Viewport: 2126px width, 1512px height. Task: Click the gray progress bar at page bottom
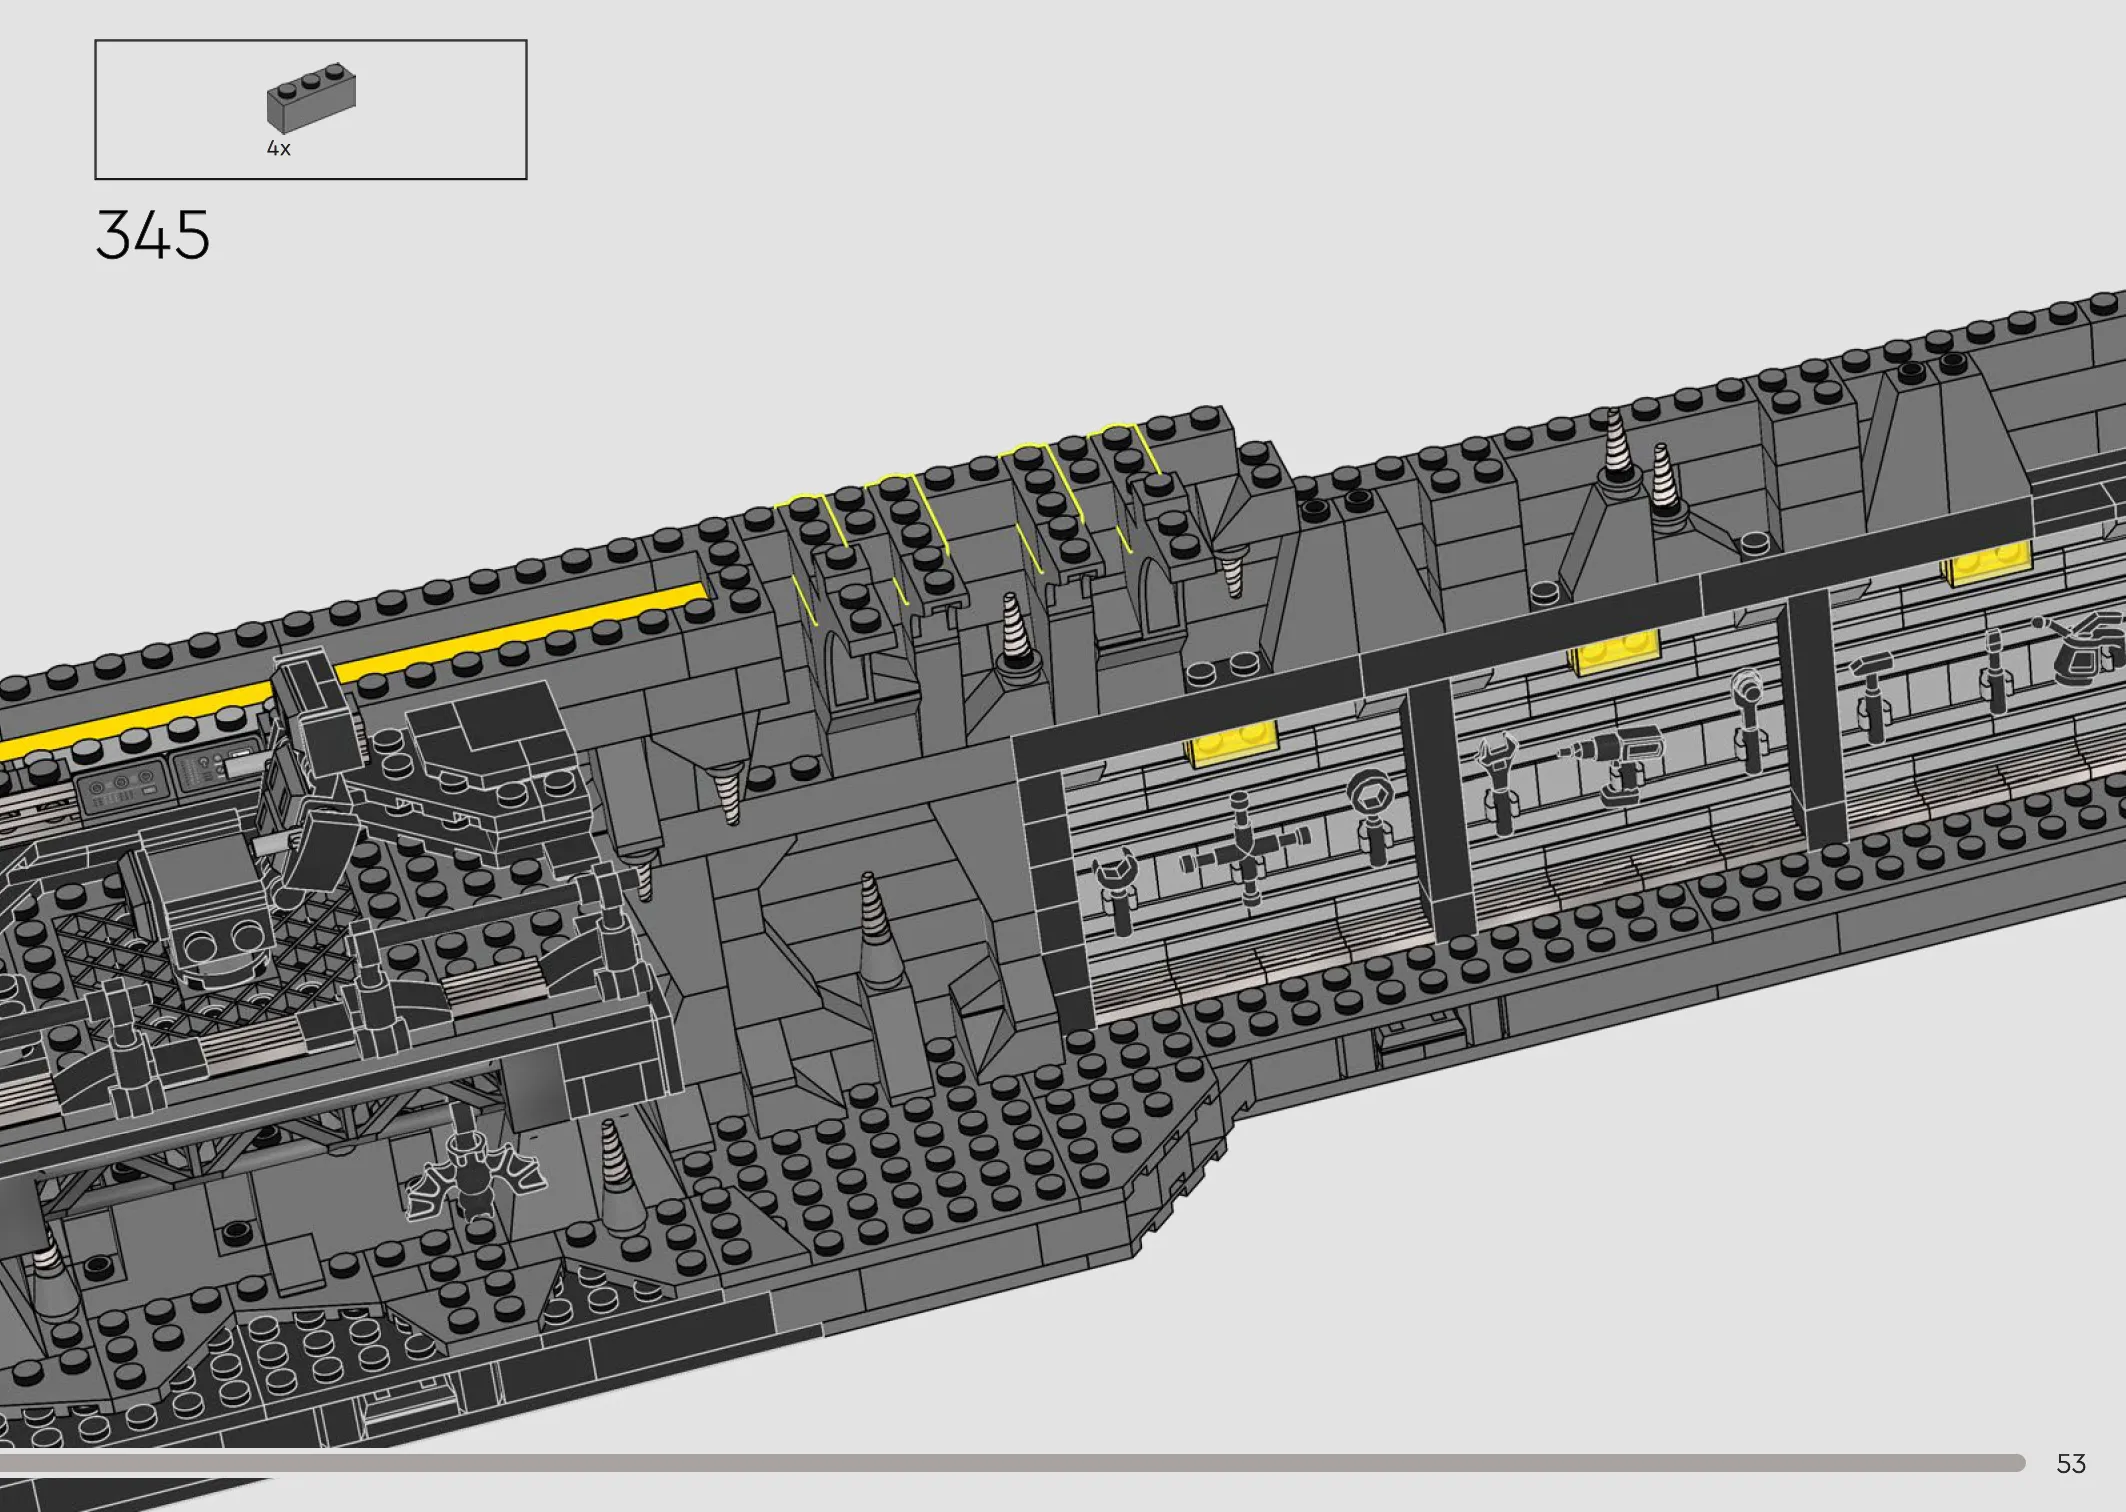[1012, 1463]
